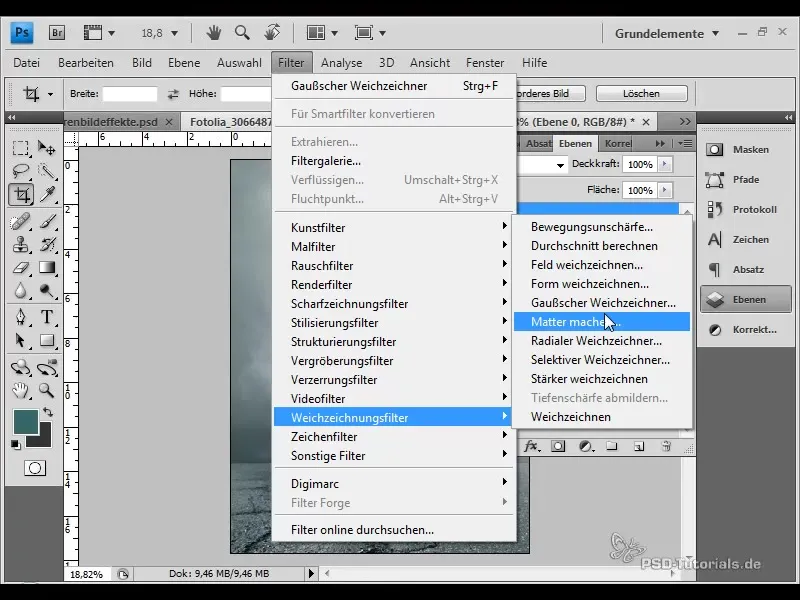Open the Pfade panel
The width and height of the screenshot is (800, 600).
pos(745,180)
